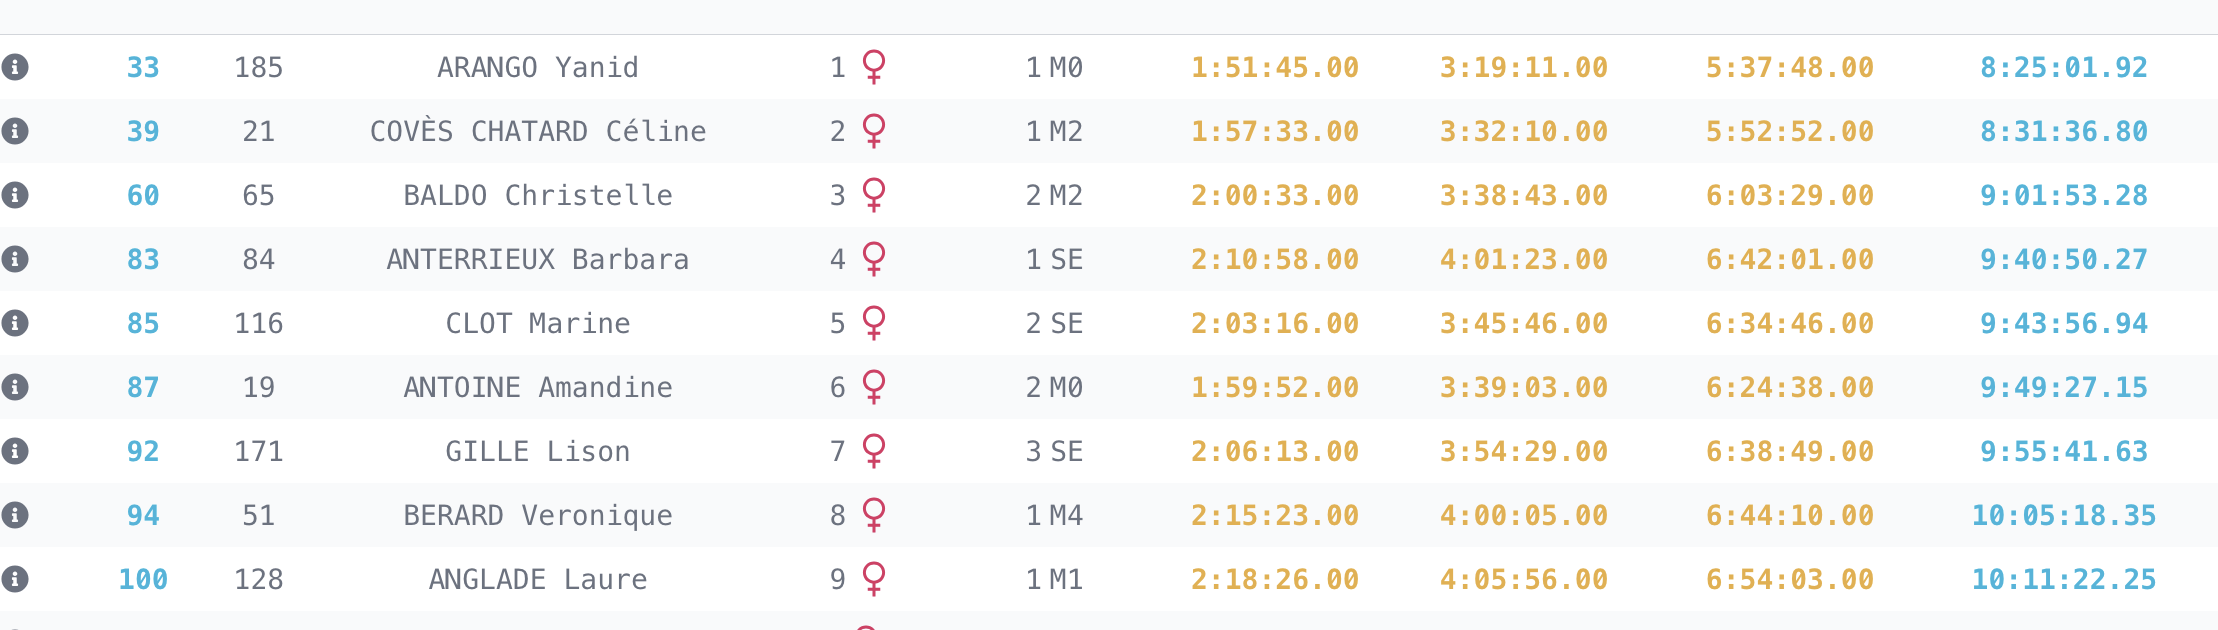The height and width of the screenshot is (630, 2218).
Task: Select runner name BALDO Christelle
Action: [x=538, y=195]
